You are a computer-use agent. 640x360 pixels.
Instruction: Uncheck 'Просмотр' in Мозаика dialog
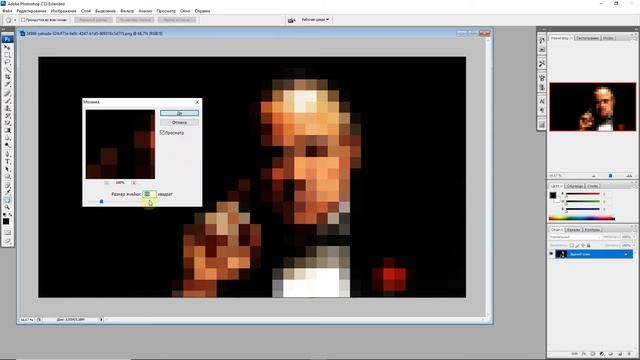point(162,133)
